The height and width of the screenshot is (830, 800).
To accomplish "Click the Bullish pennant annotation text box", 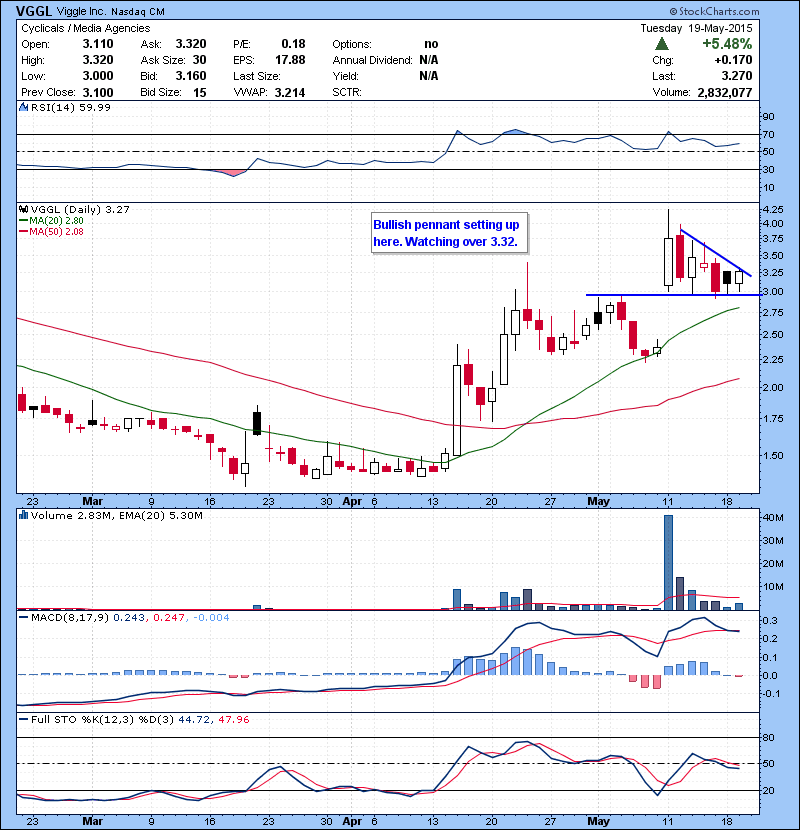I will click(x=449, y=233).
